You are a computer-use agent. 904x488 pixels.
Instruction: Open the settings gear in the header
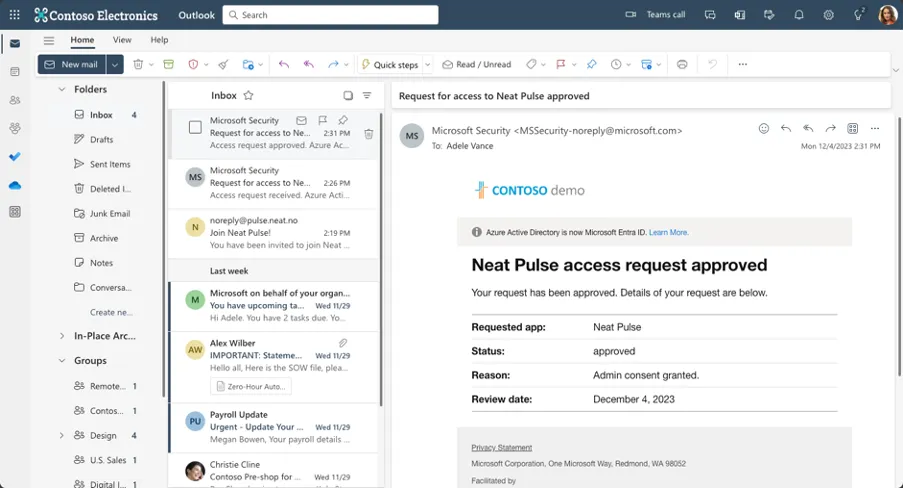pos(828,15)
